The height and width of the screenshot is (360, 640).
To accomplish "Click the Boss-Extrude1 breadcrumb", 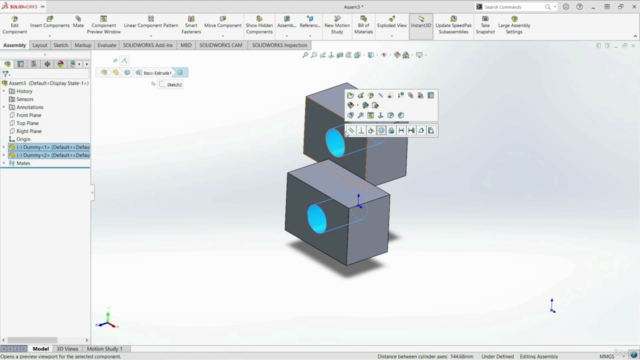I will (x=154, y=73).
